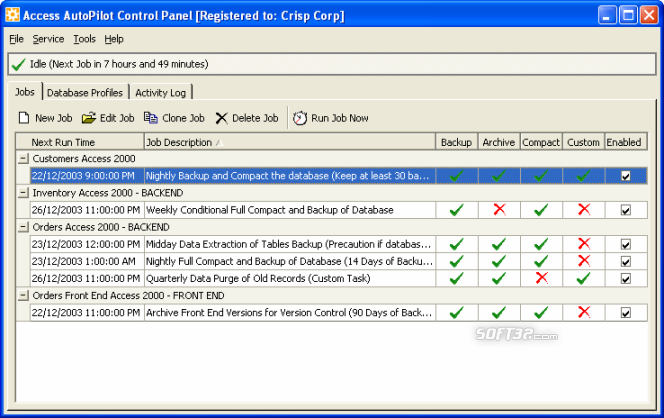Viewport: 664px width, 418px height.
Task: Click the New Job page icon
Action: click(24, 118)
